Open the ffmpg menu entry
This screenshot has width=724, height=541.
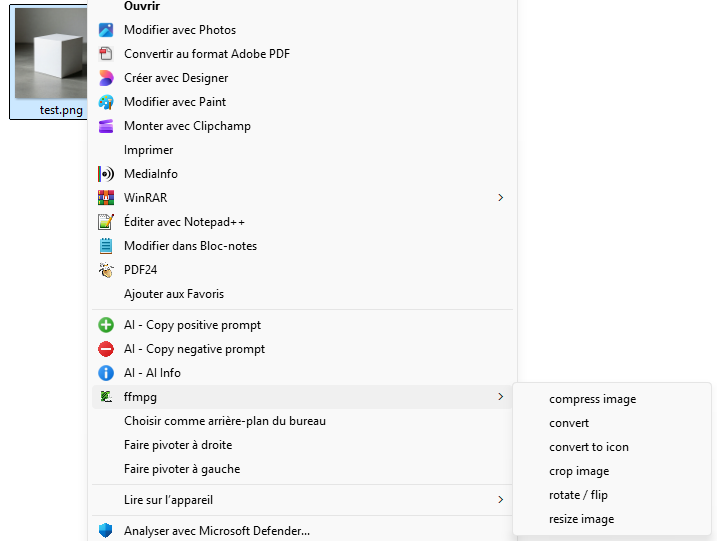click(x=302, y=397)
